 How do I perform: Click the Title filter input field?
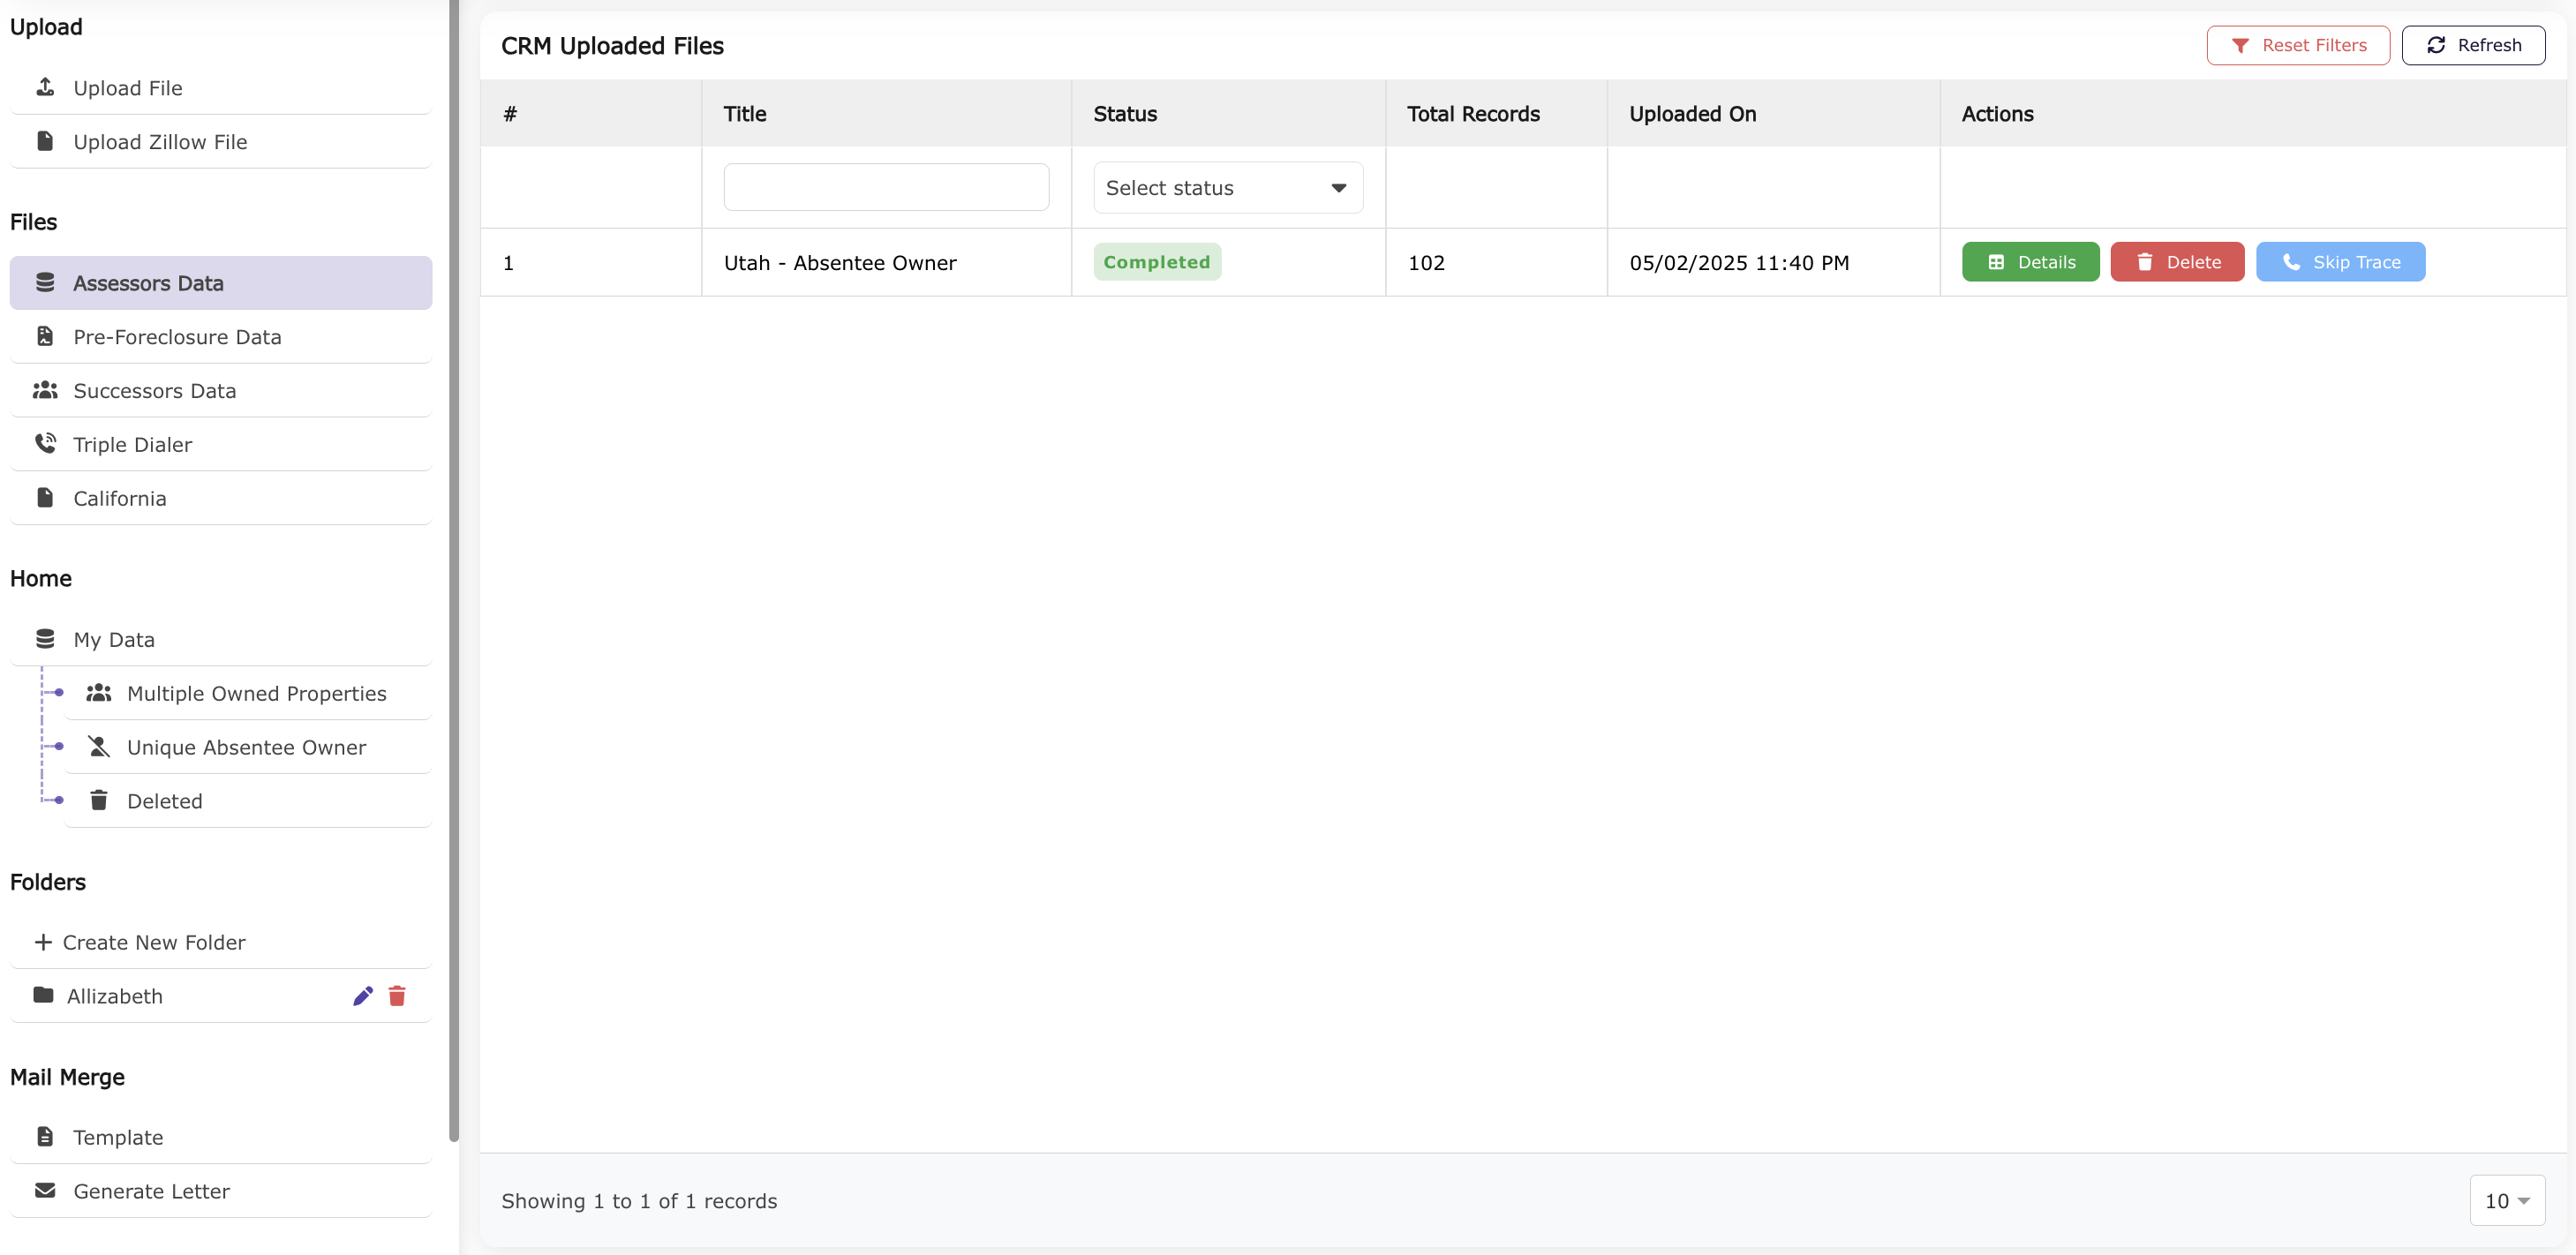pos(886,187)
